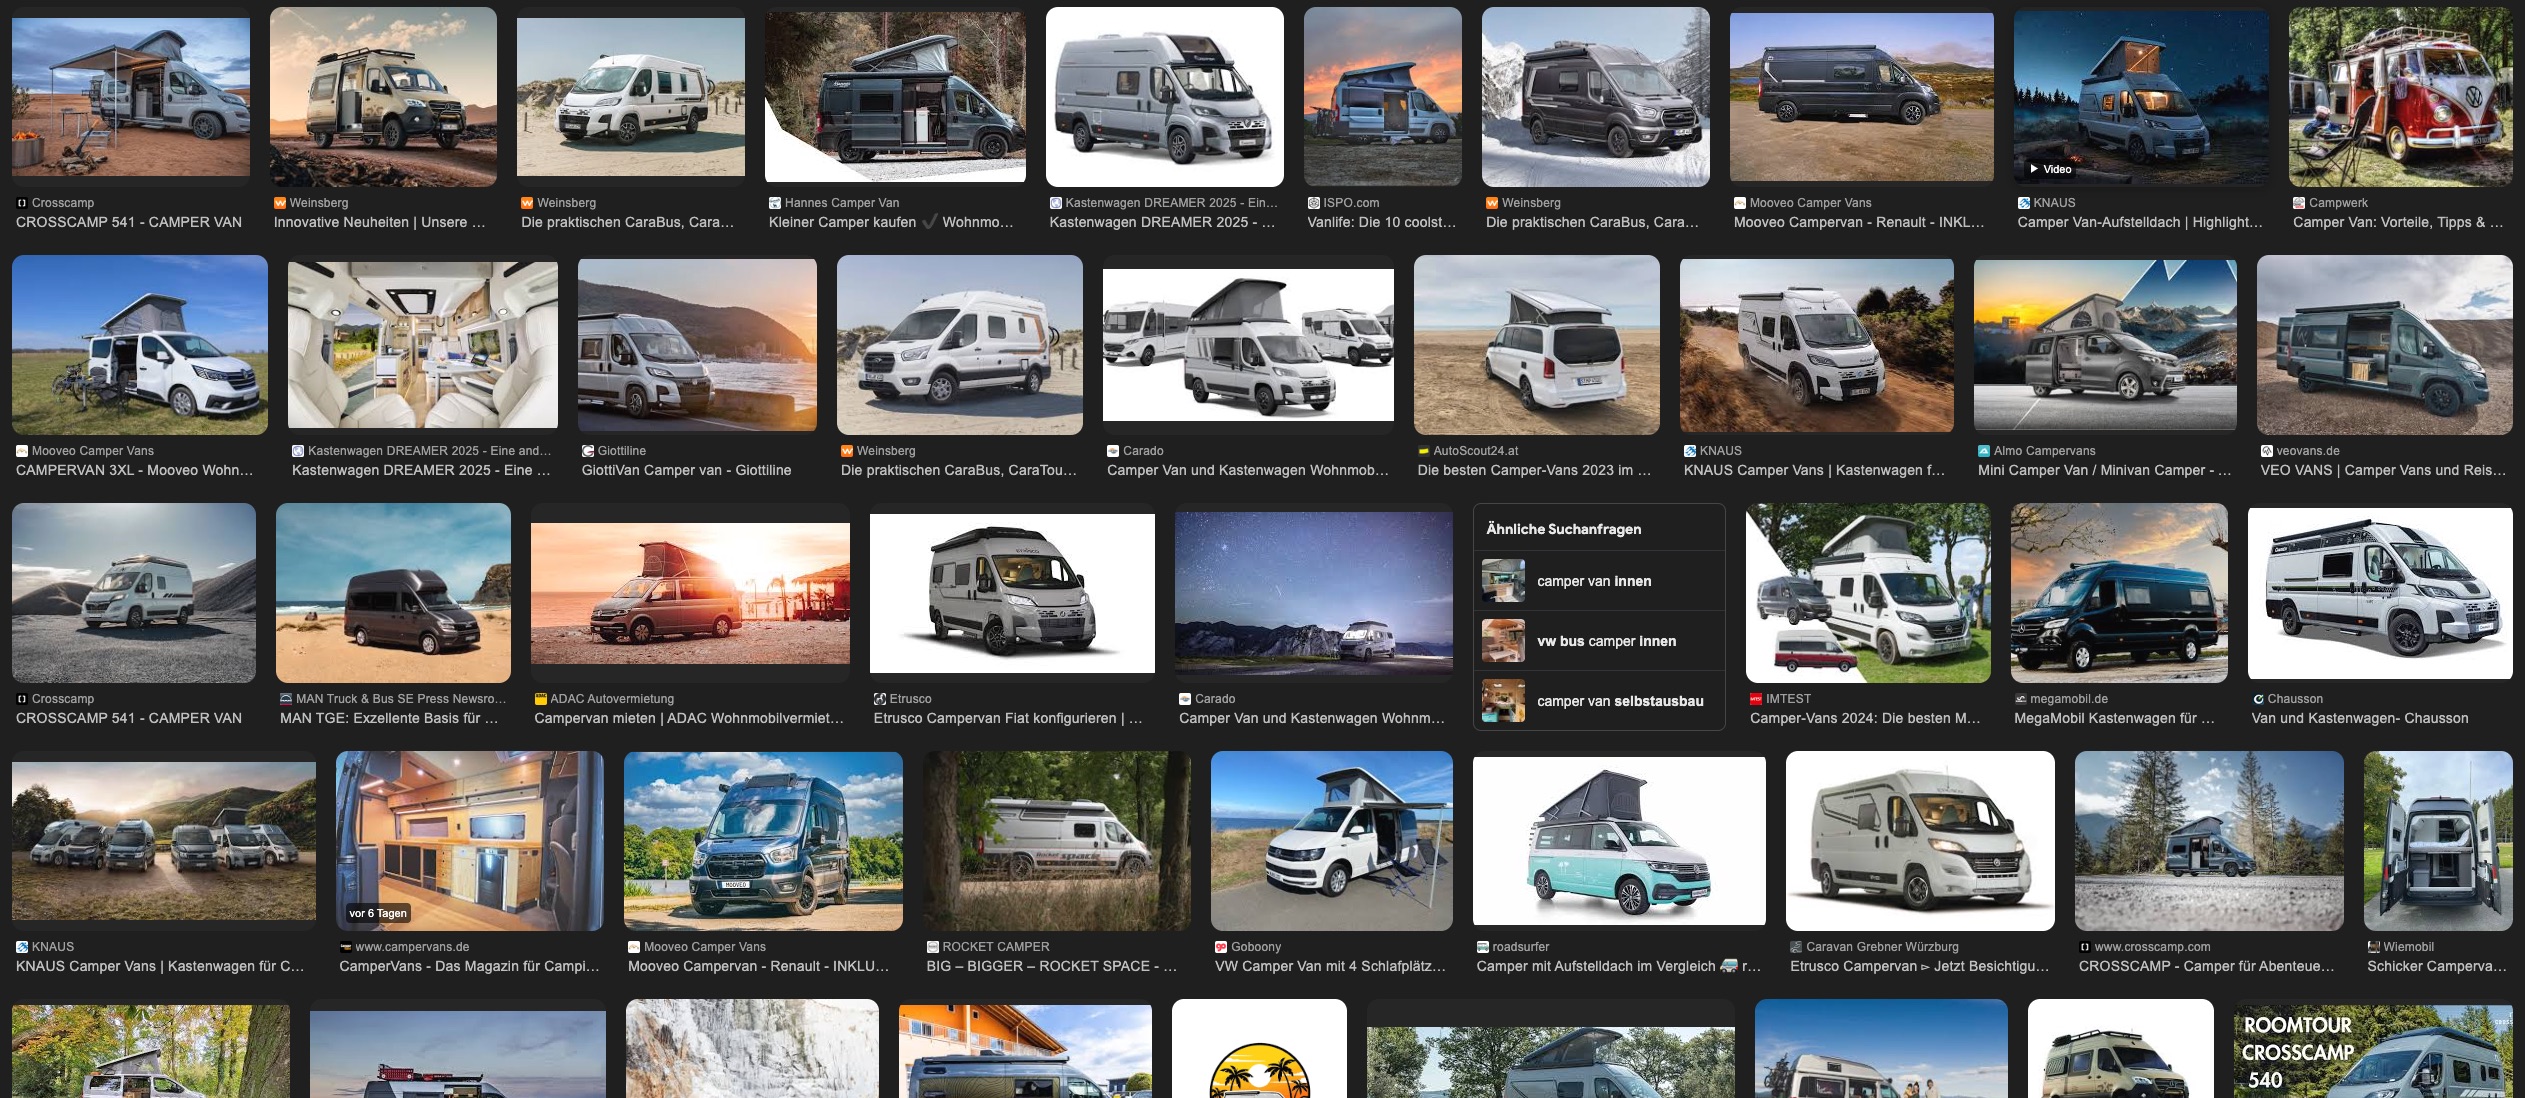Click the Video badge on KNAUS image
The height and width of the screenshot is (1098, 2525).
click(2049, 169)
